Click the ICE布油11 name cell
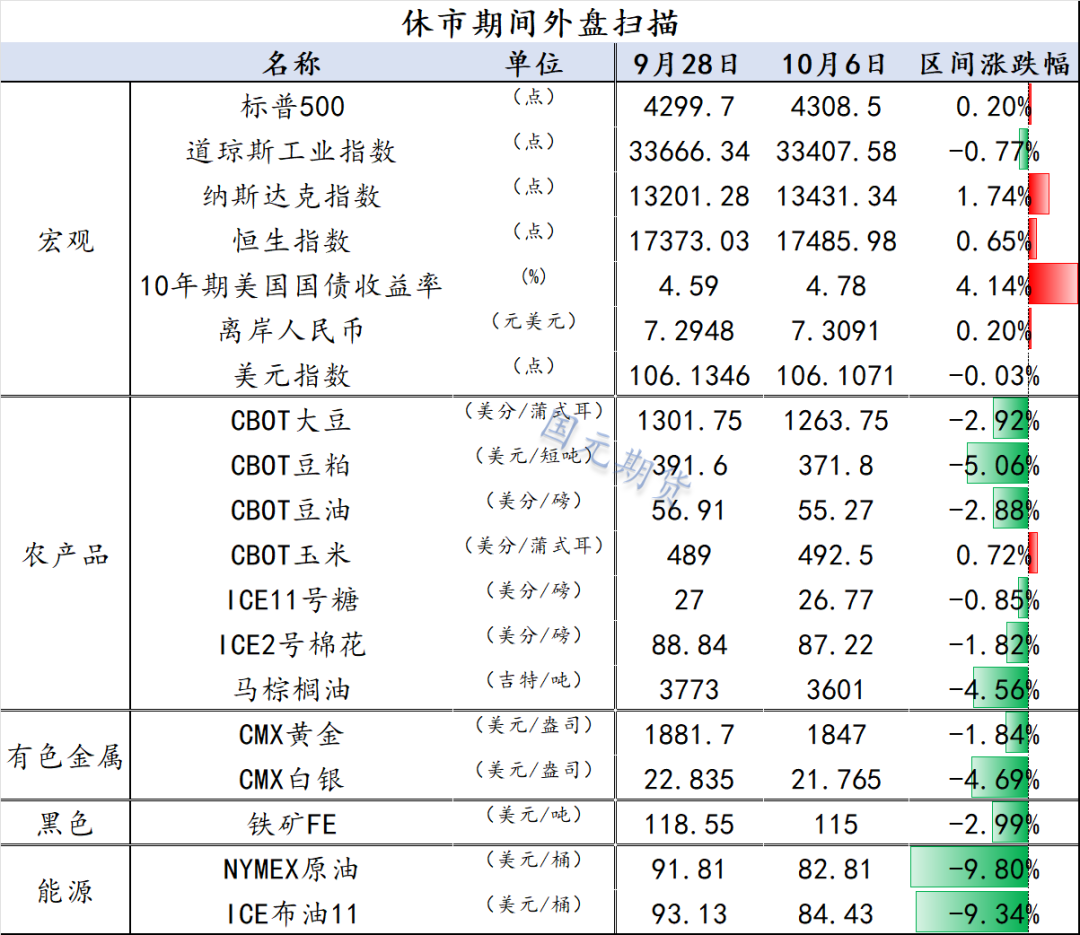The image size is (1080, 935). 293,914
